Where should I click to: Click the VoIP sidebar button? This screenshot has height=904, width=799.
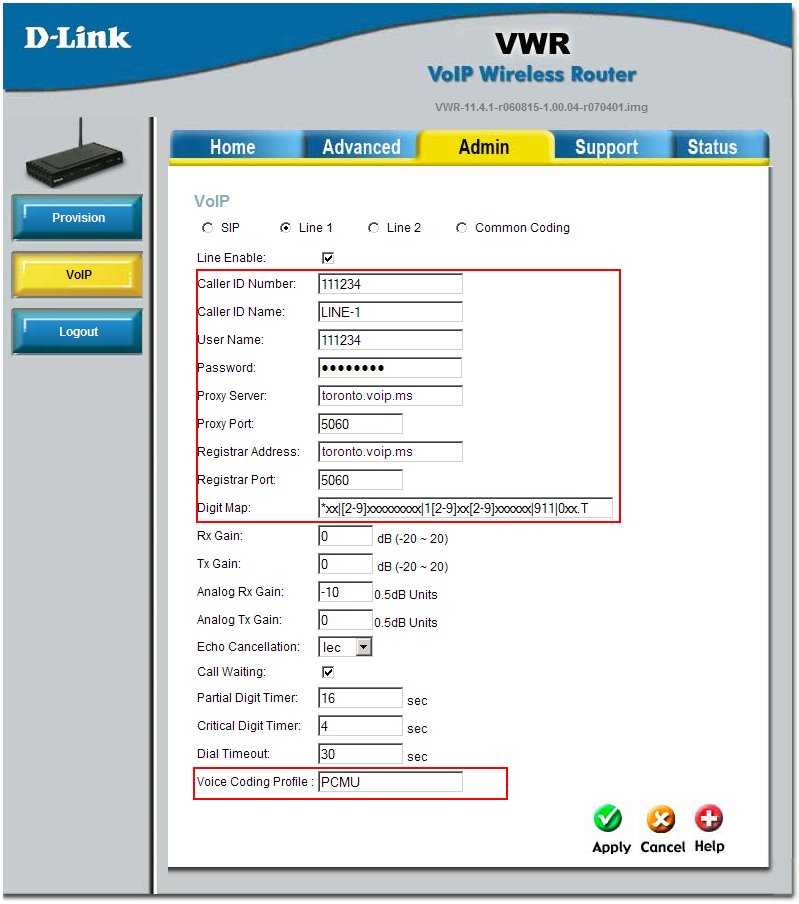pyautogui.click(x=77, y=275)
